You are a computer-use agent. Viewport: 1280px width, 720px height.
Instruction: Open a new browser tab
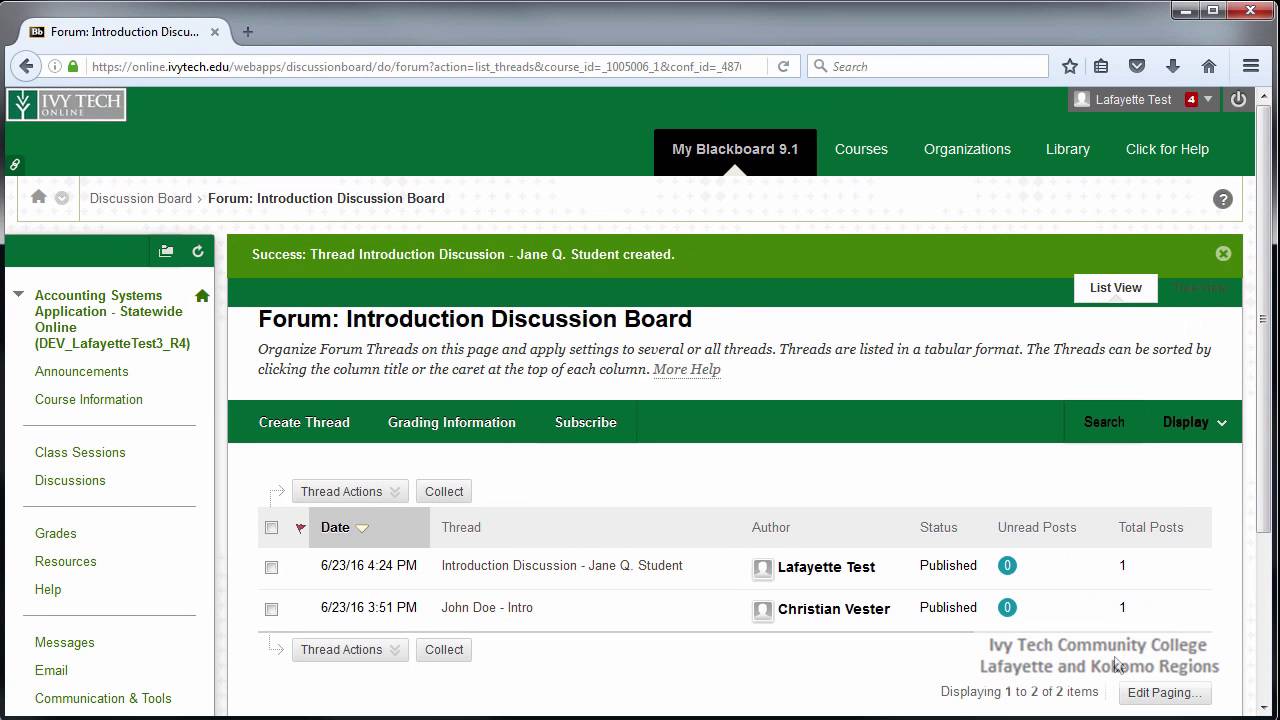(248, 31)
